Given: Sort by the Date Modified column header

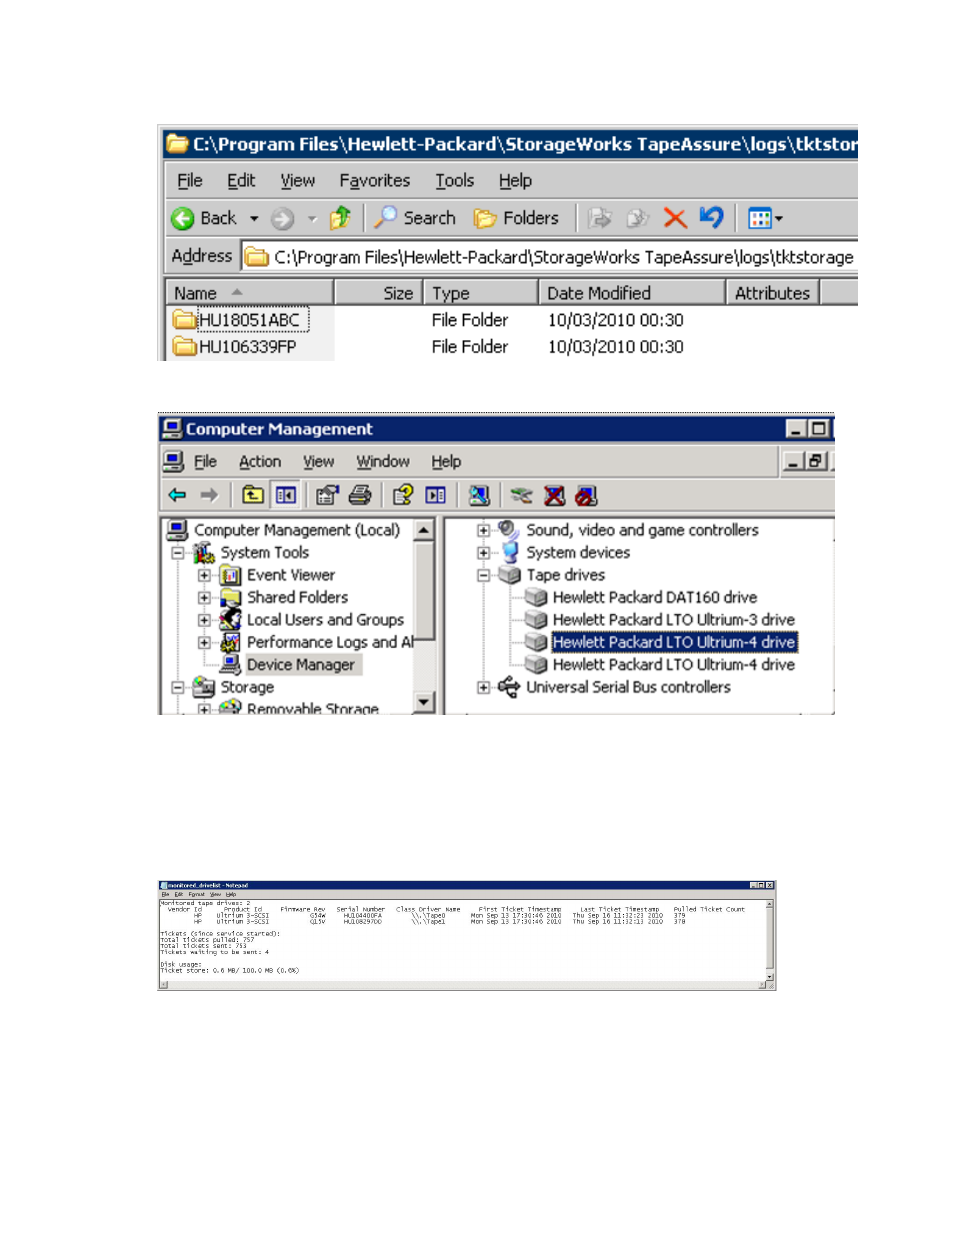Looking at the screenshot, I should (x=632, y=293).
